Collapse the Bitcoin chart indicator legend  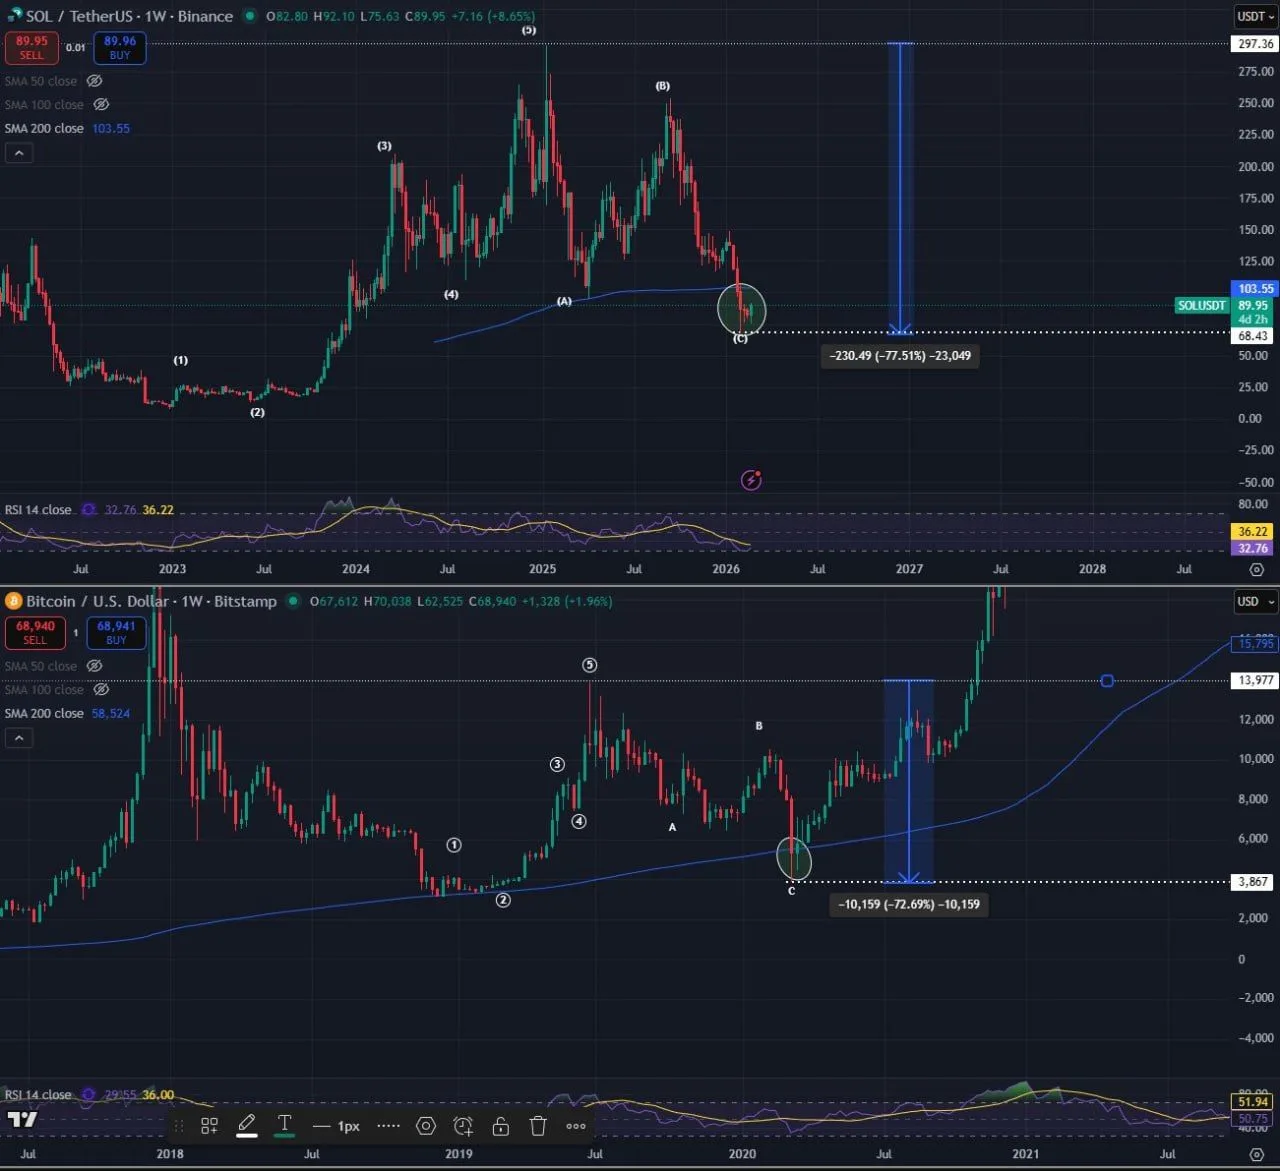pos(19,738)
